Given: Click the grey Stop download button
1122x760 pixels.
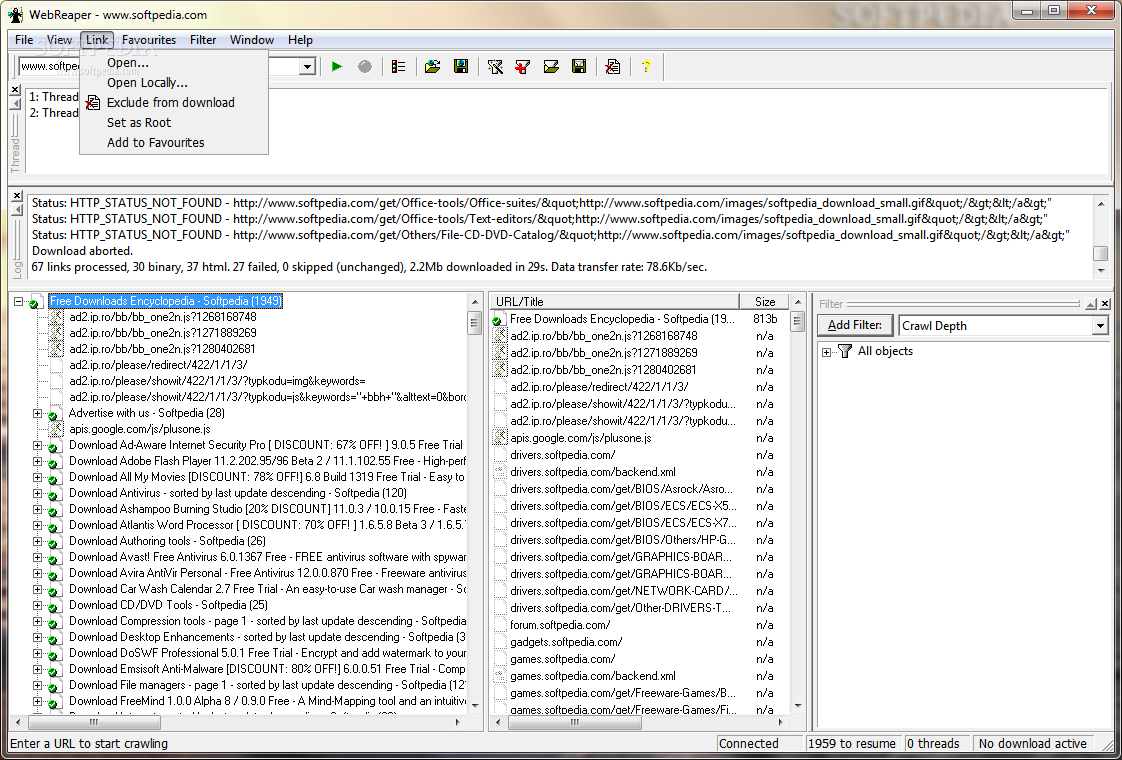Looking at the screenshot, I should [365, 67].
